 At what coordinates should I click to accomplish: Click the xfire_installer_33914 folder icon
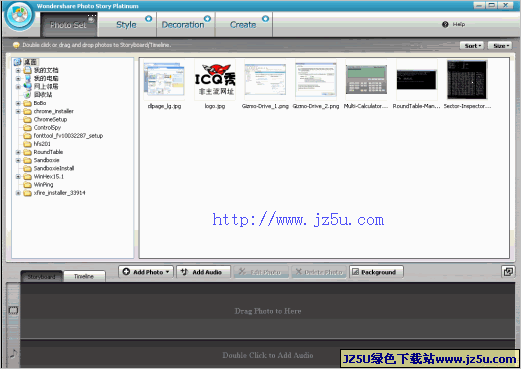click(x=28, y=193)
